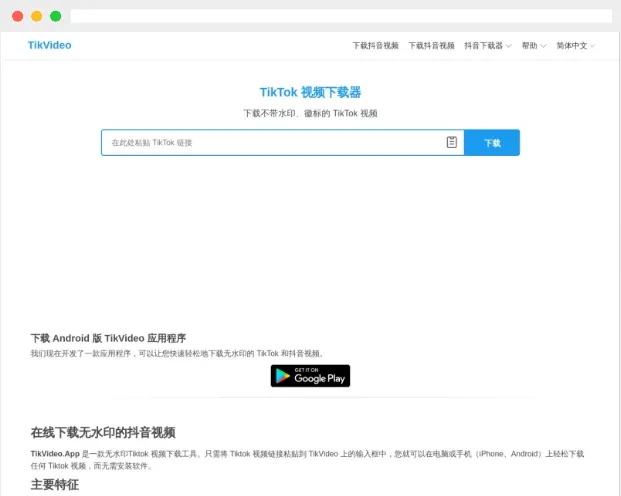Open the TikVideo logo home link
This screenshot has height=496, width=621.
coord(50,45)
